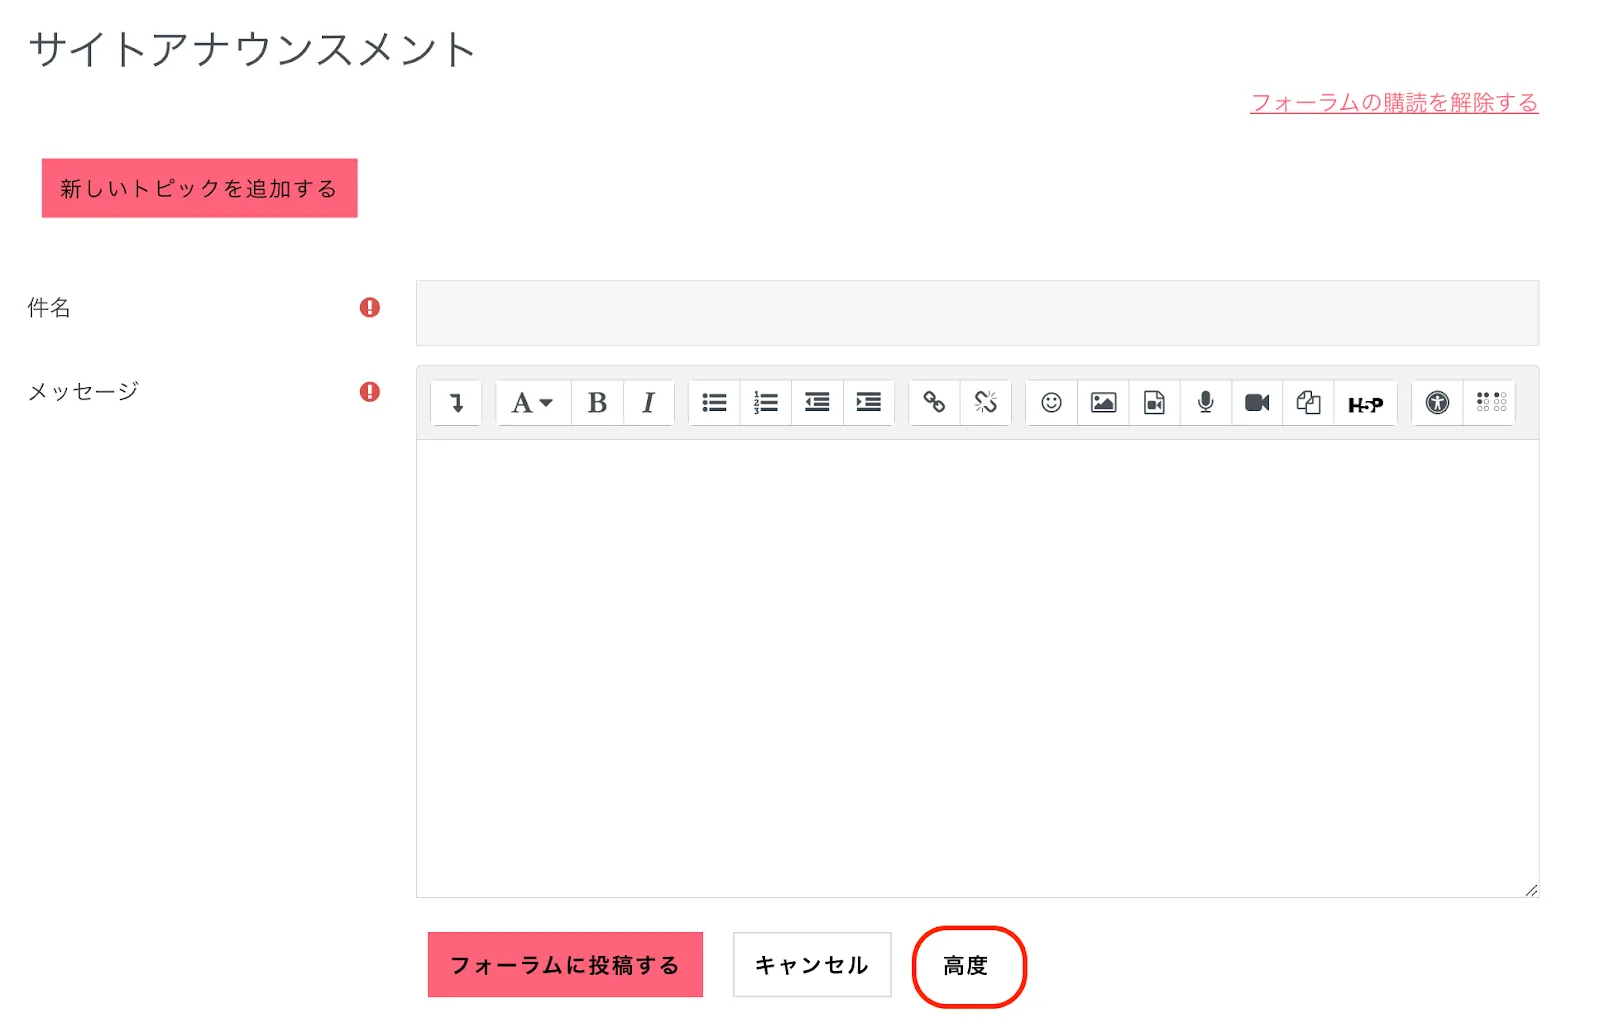Toggle bold formatting in message editor
1600x1018 pixels.
pos(597,403)
